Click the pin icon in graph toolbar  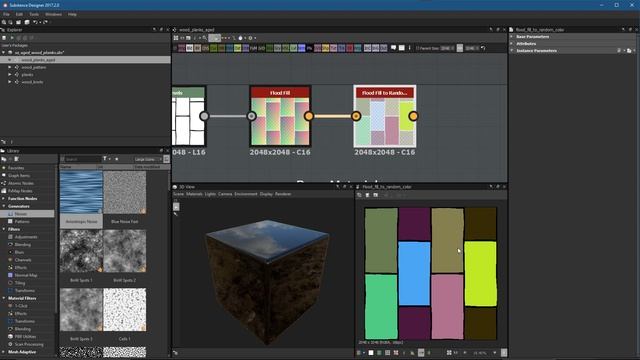(409, 48)
